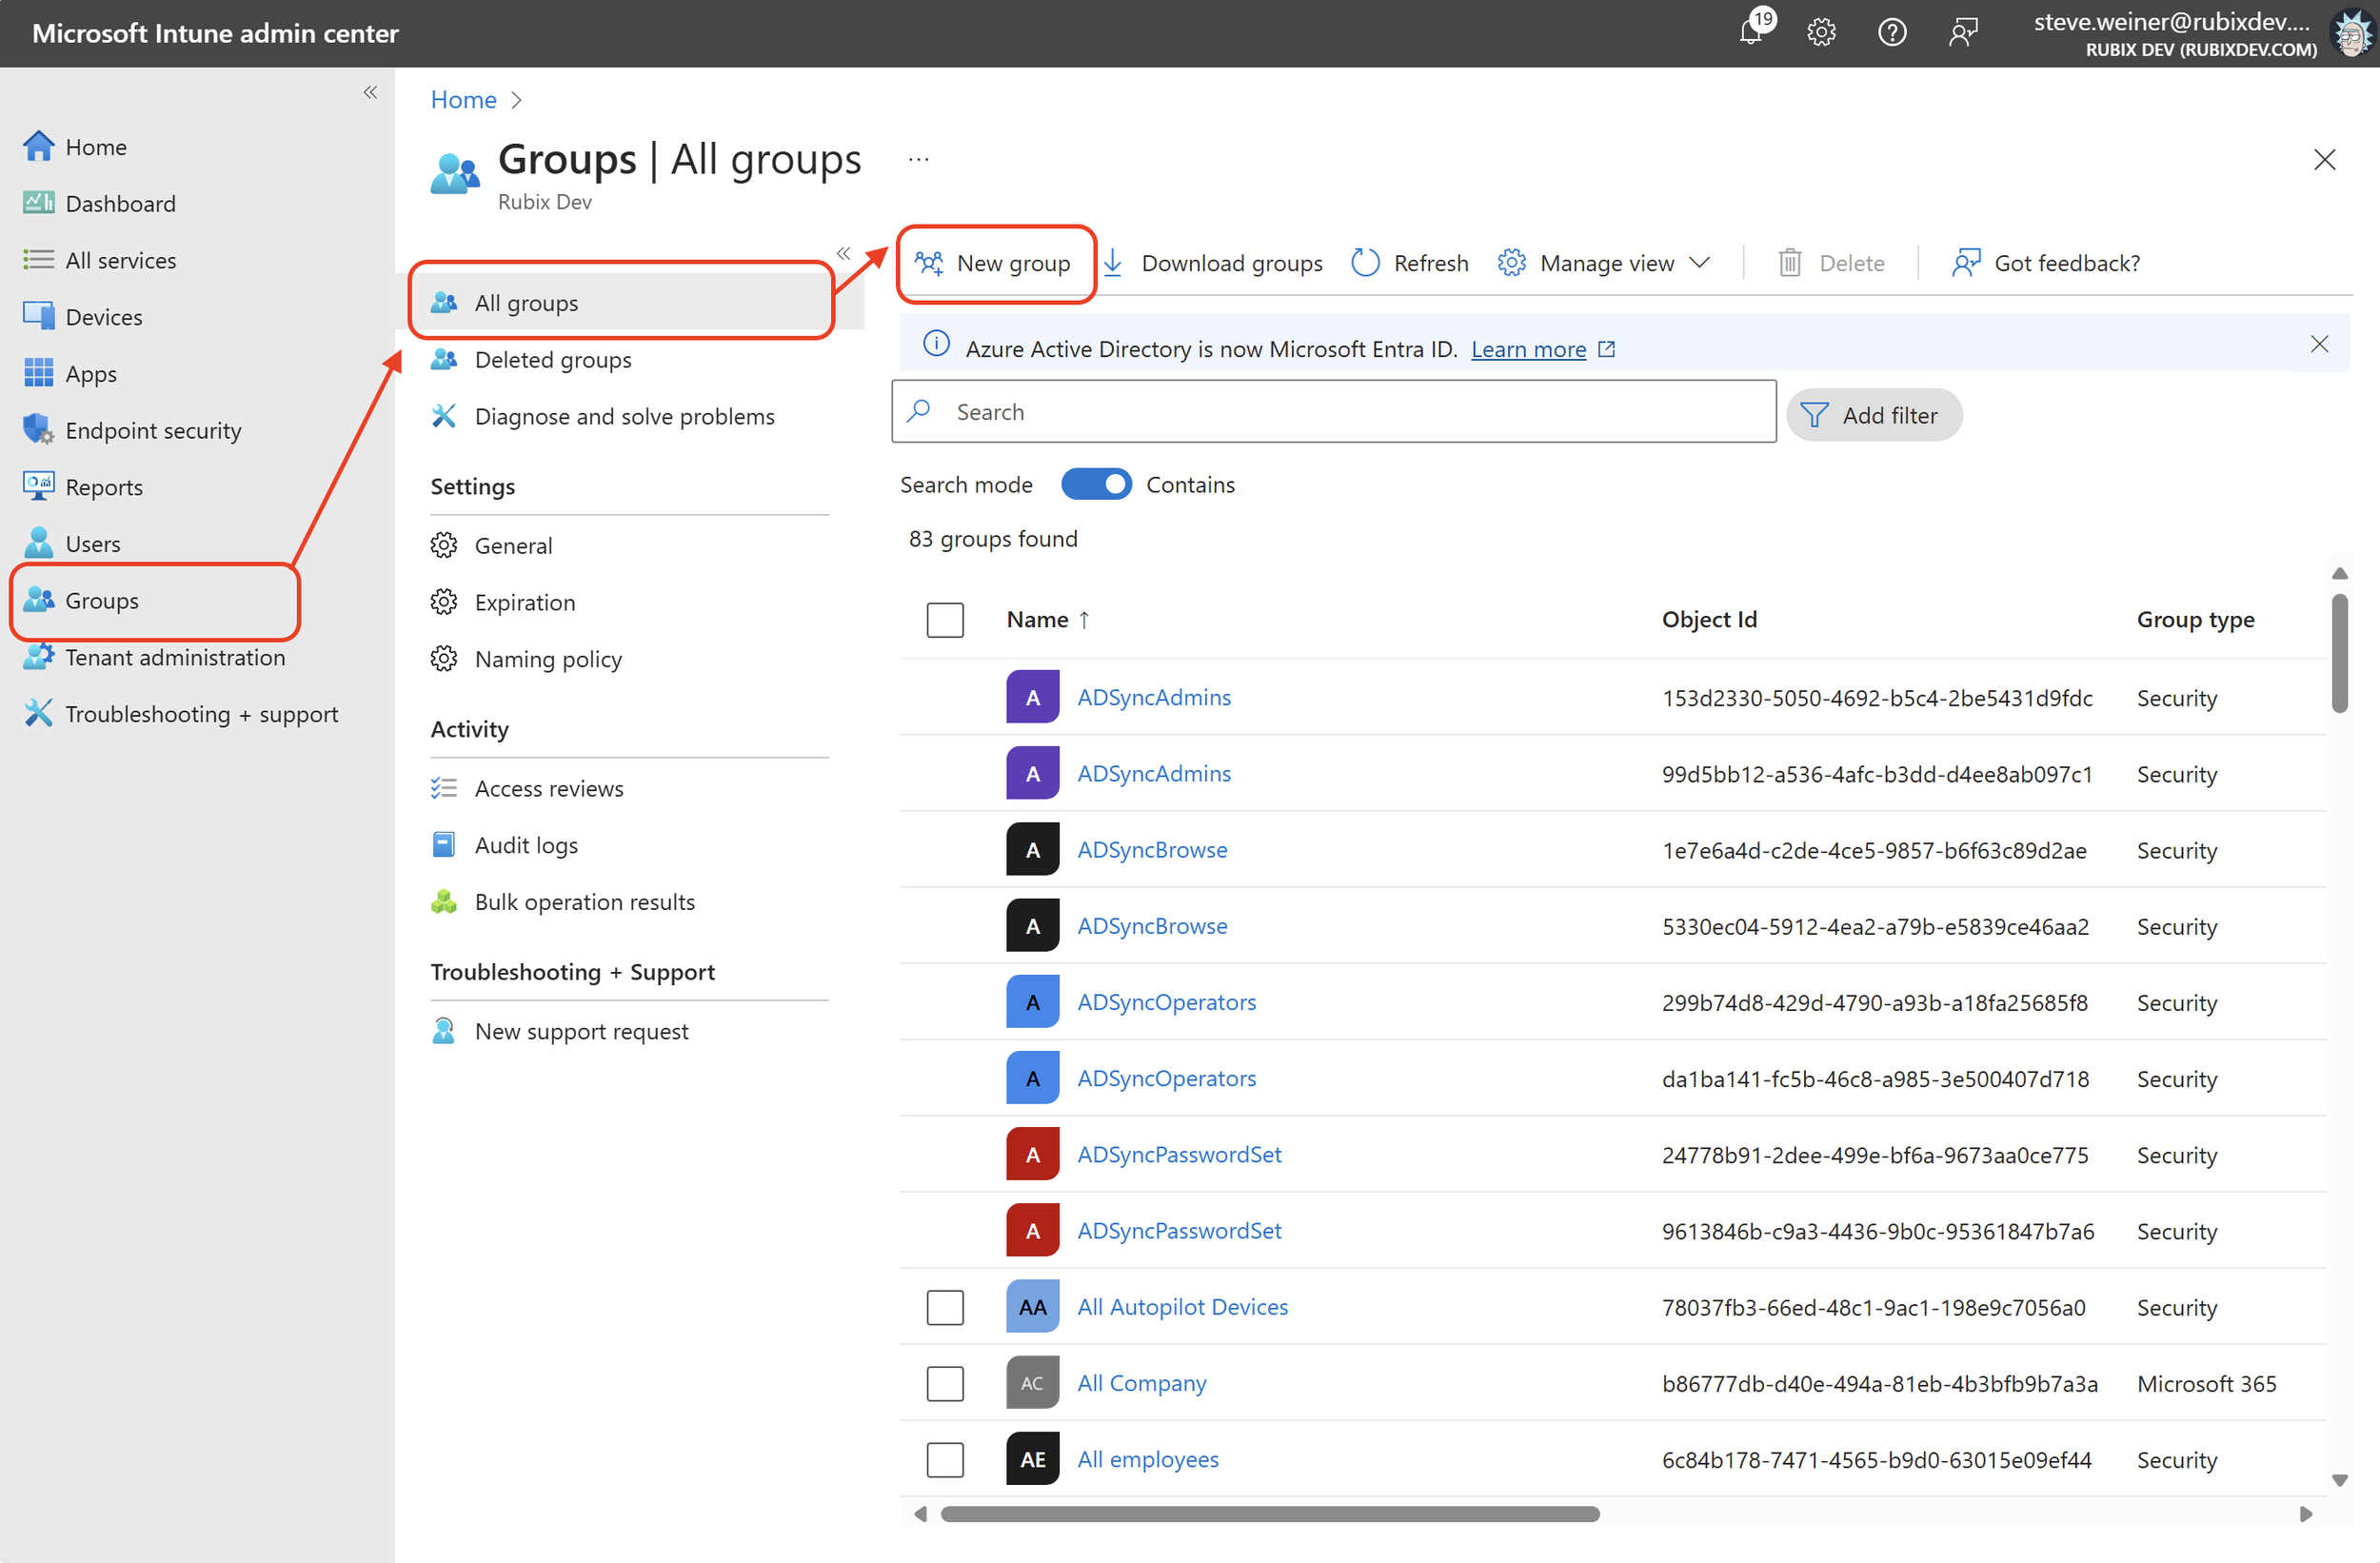This screenshot has height=1563, width=2380.
Task: Click the Download groups icon
Action: click(x=1113, y=262)
